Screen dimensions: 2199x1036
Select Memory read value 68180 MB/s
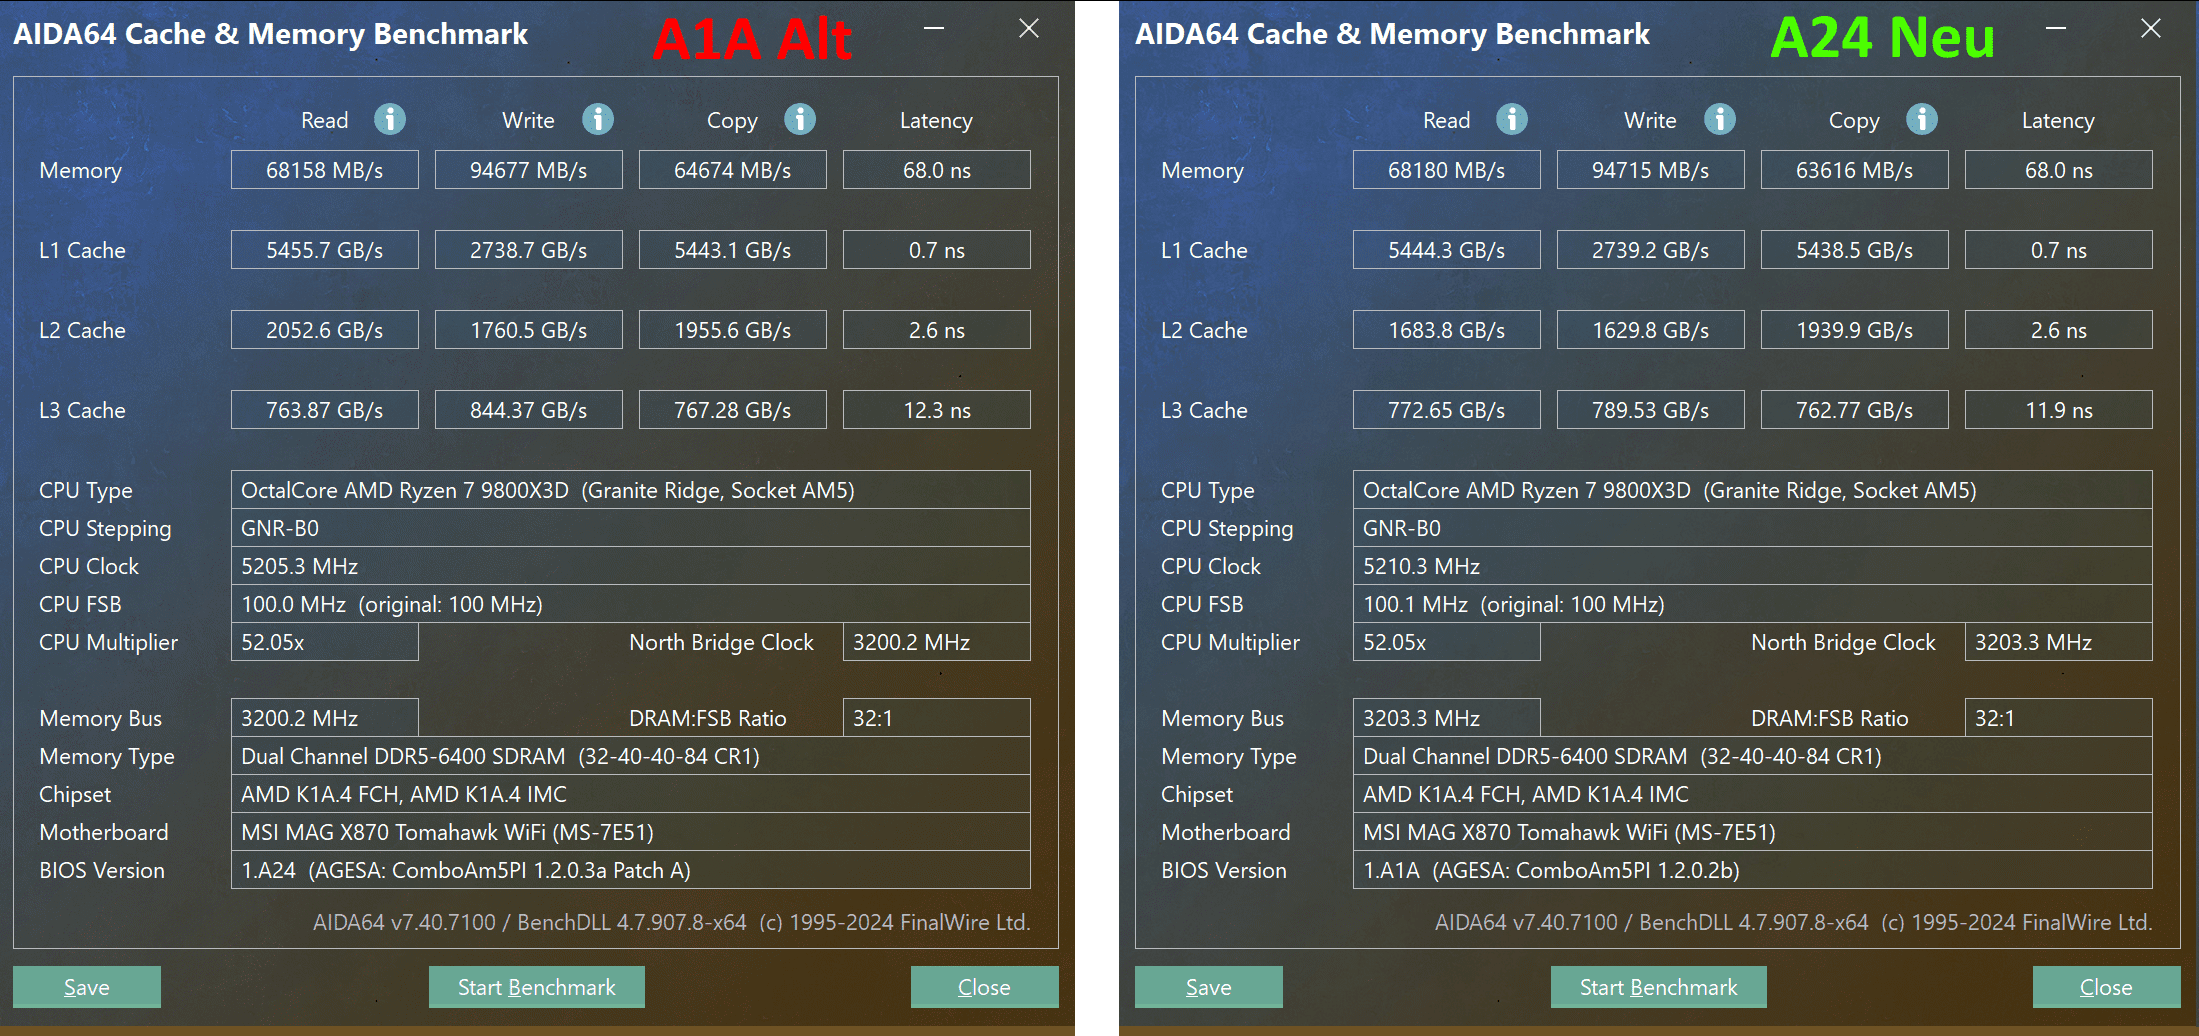click(1447, 170)
